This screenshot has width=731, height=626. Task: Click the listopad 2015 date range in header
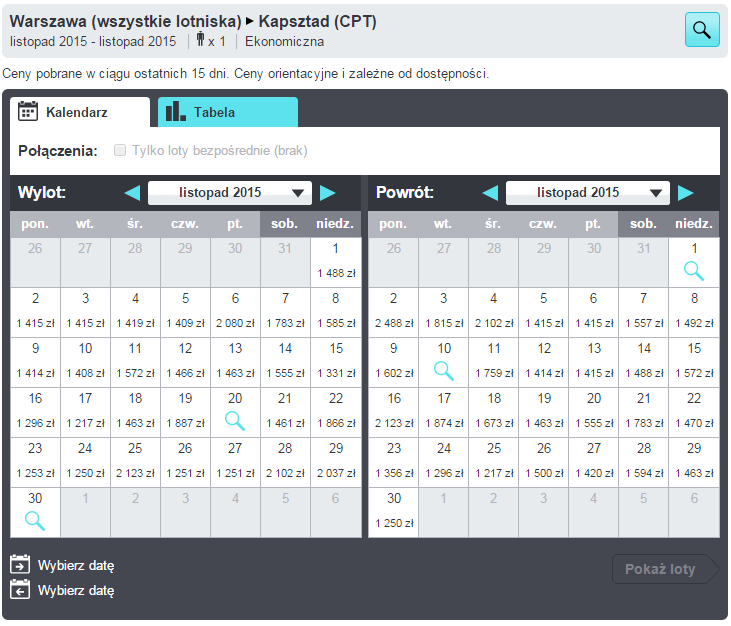93,41
